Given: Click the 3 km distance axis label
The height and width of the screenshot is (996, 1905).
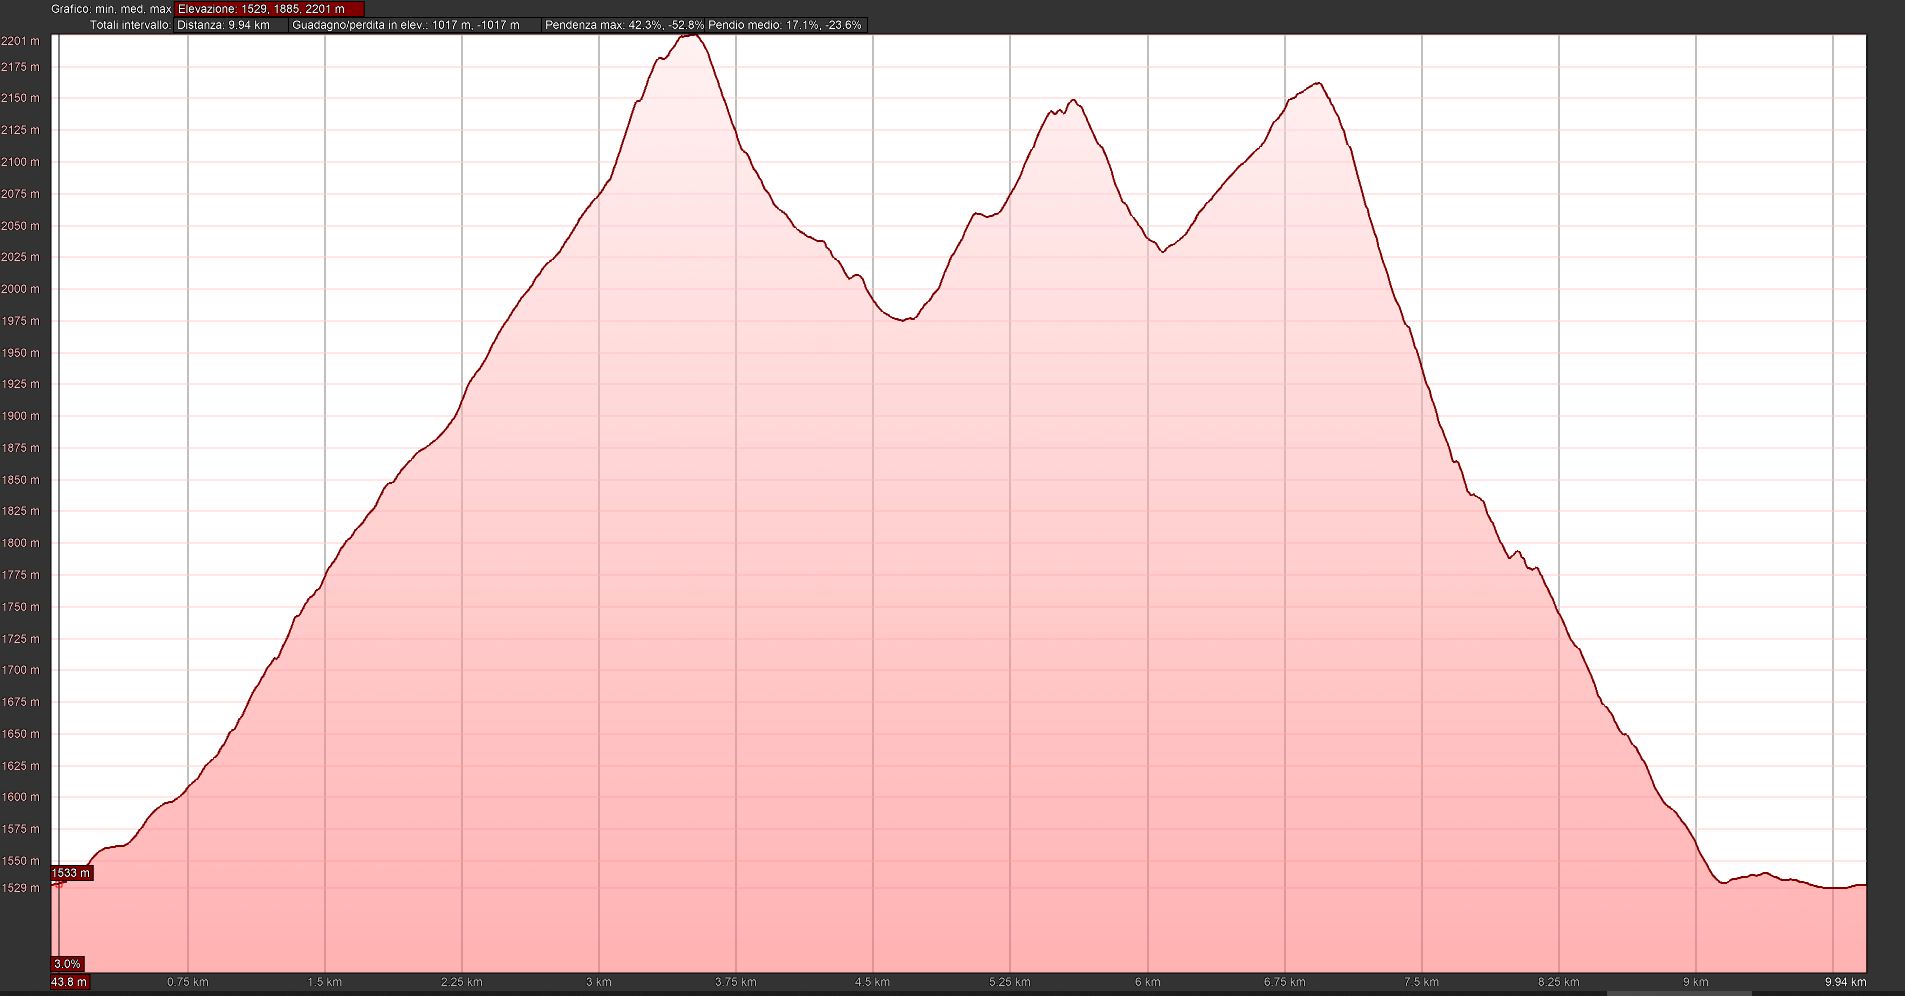Looking at the screenshot, I should click(x=598, y=982).
